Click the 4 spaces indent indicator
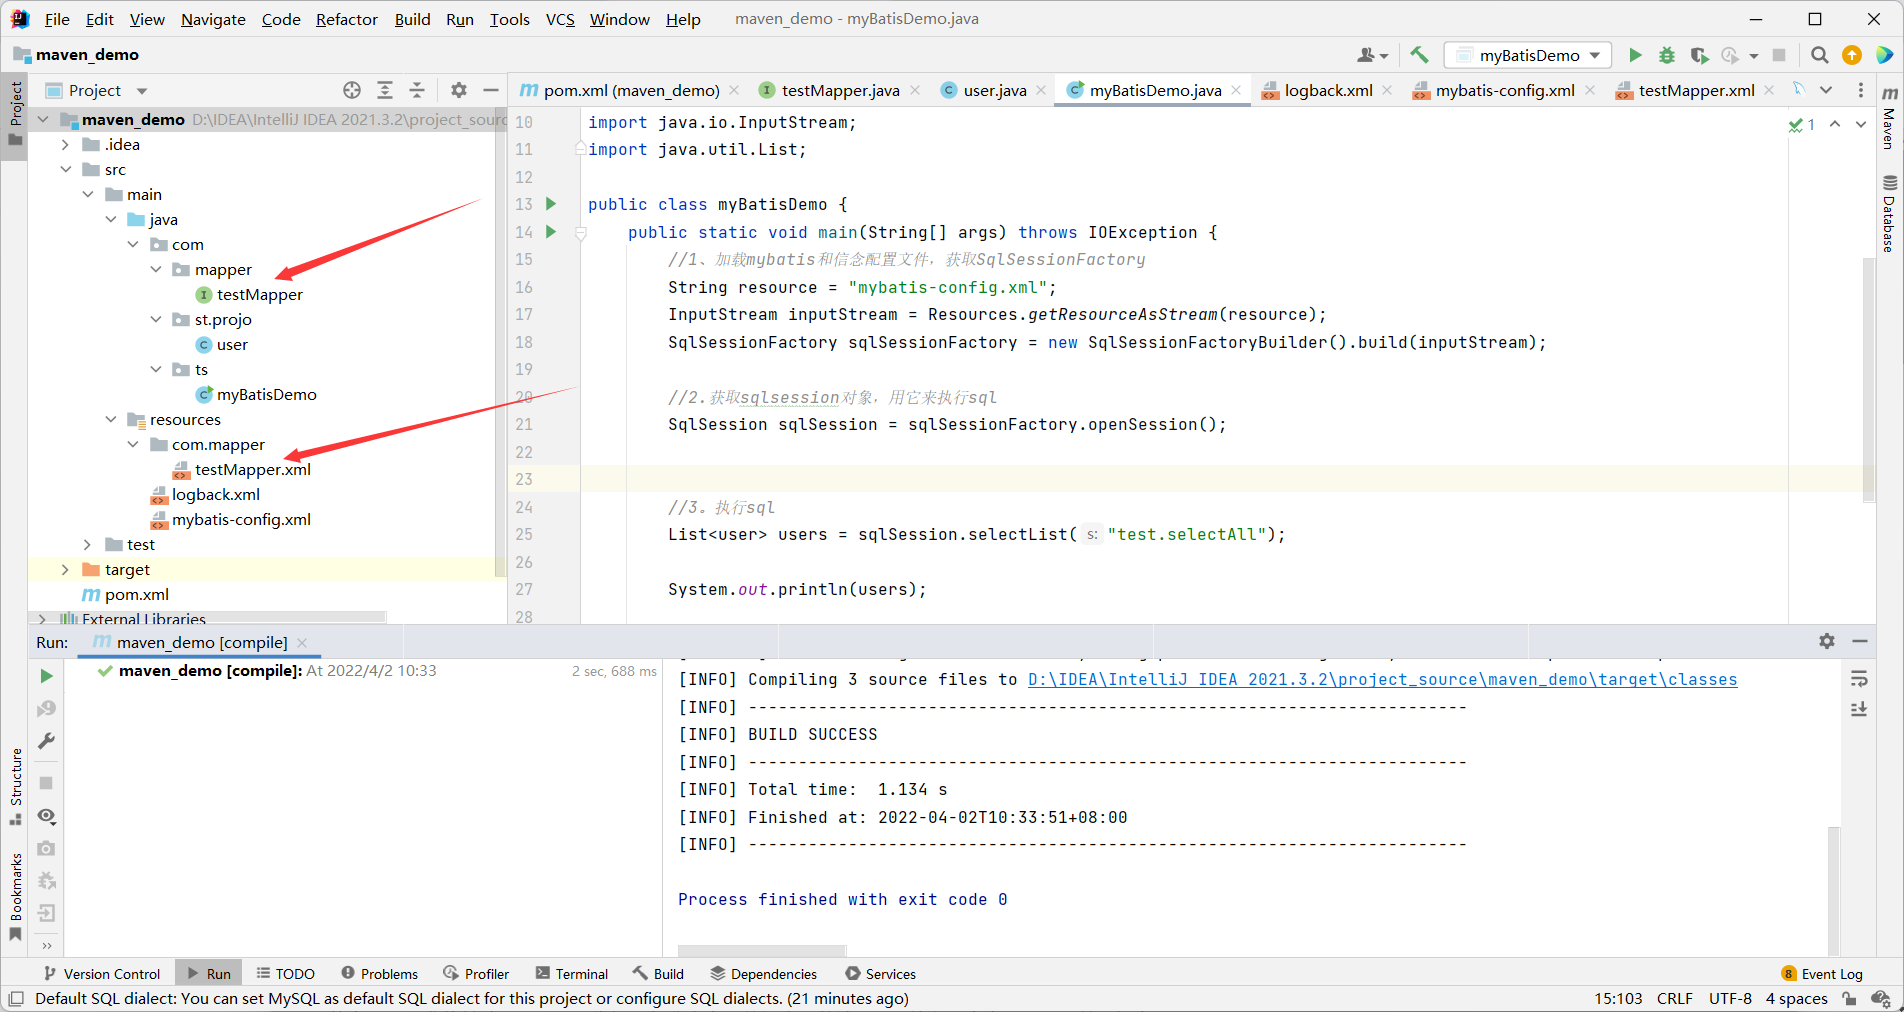Viewport: 1904px width, 1012px height. [1796, 998]
